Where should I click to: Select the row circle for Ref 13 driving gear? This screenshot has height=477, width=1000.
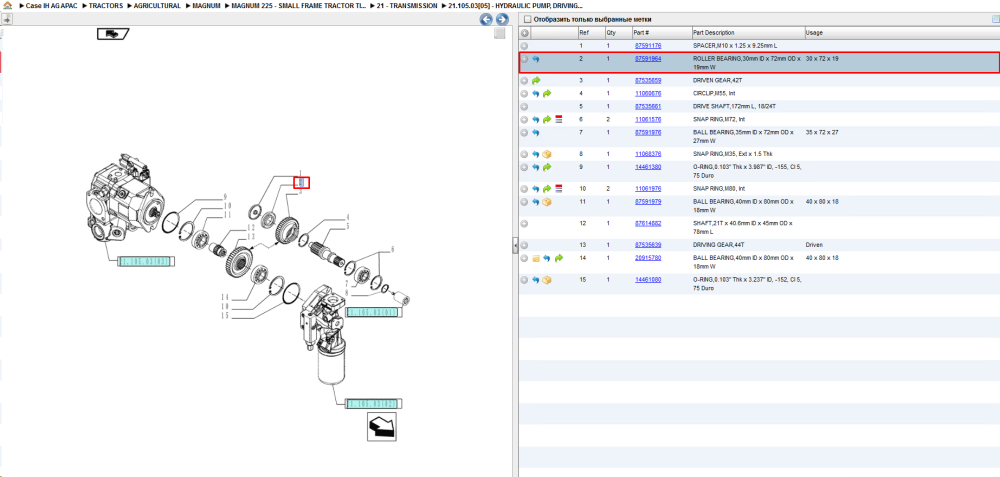pyautogui.click(x=524, y=245)
